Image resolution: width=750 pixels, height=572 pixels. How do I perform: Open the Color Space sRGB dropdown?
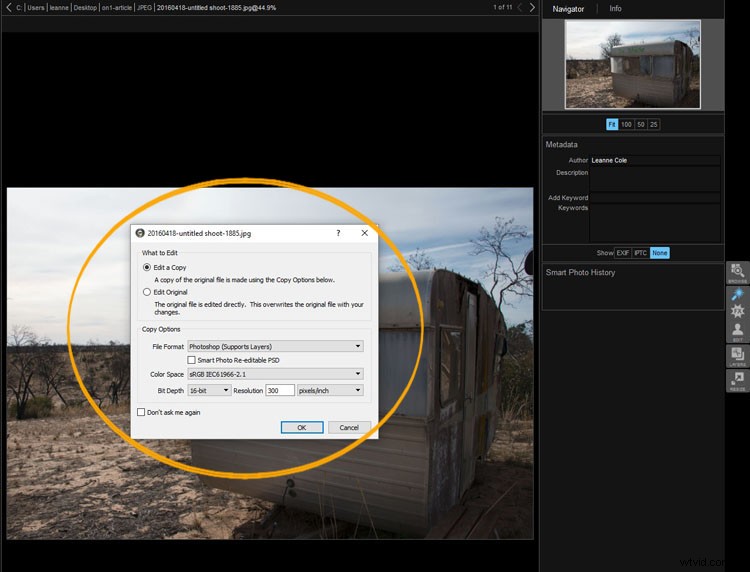[x=276, y=374]
